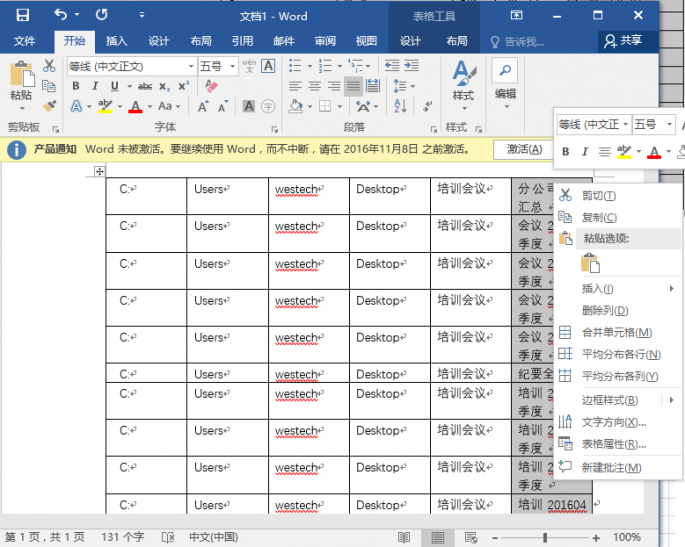Screen dimensions: 685x547
Task: Expand the borders dropdown arrow
Action: (x=340, y=106)
